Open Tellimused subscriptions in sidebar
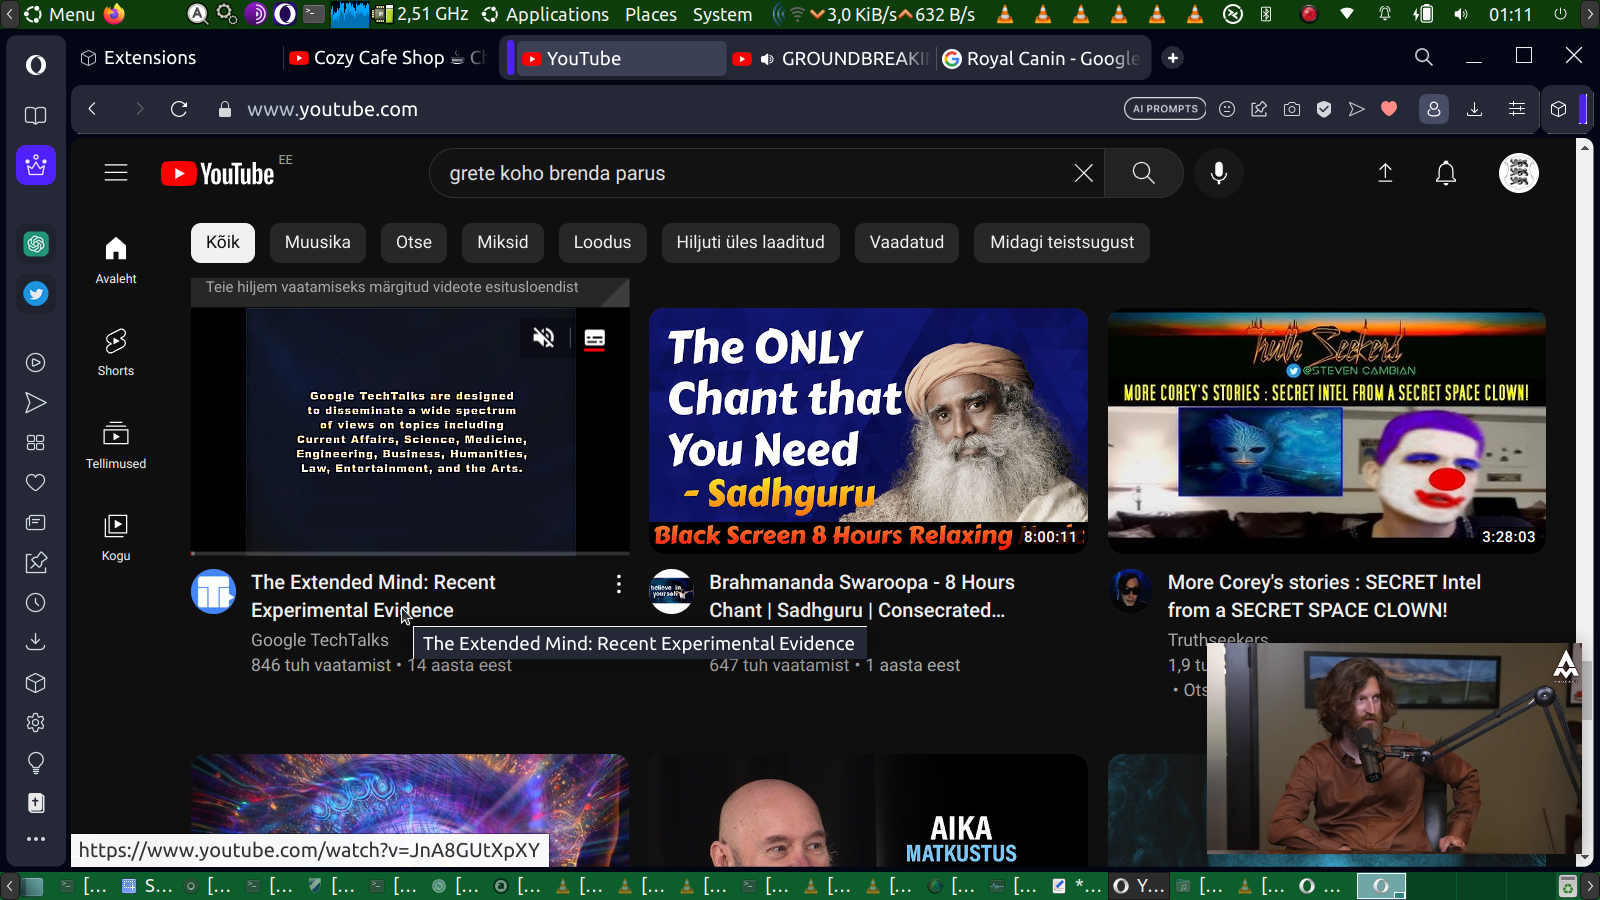 coord(116,445)
